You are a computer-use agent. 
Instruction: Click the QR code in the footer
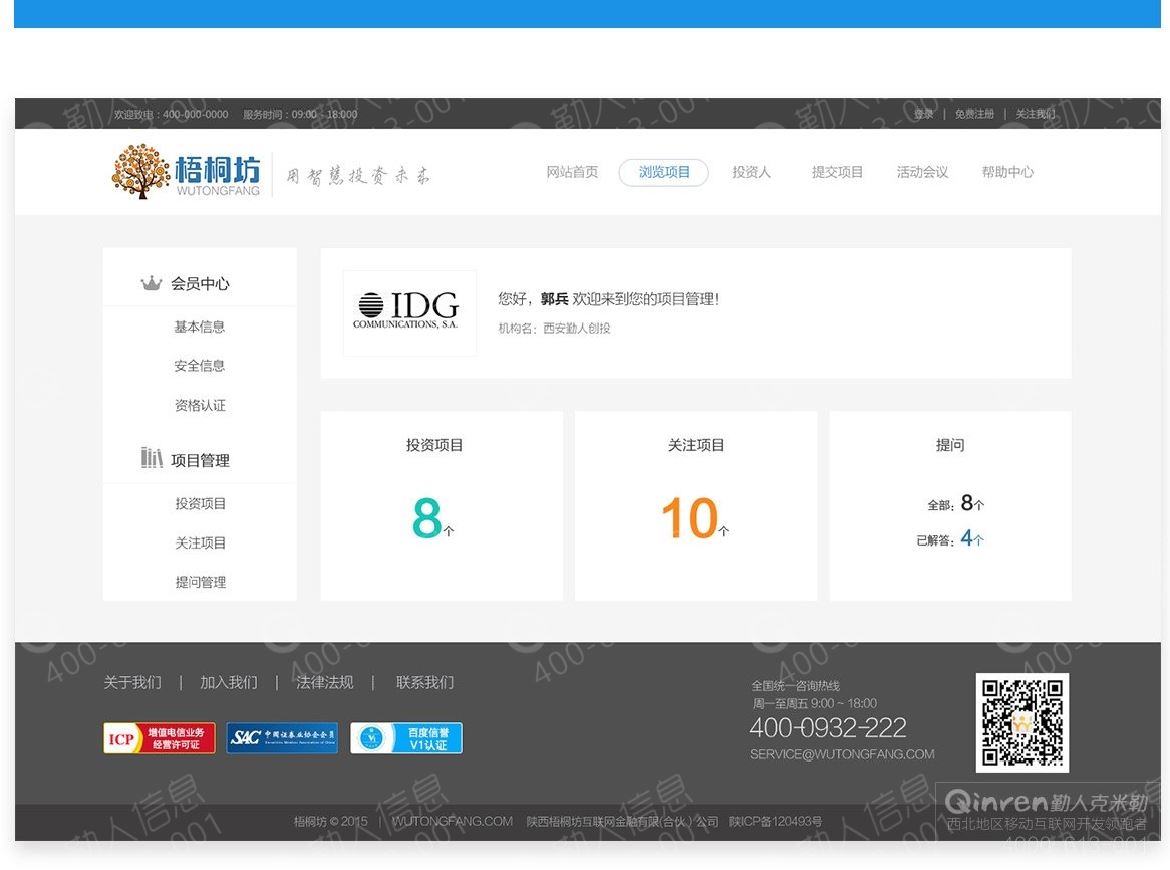(1022, 722)
